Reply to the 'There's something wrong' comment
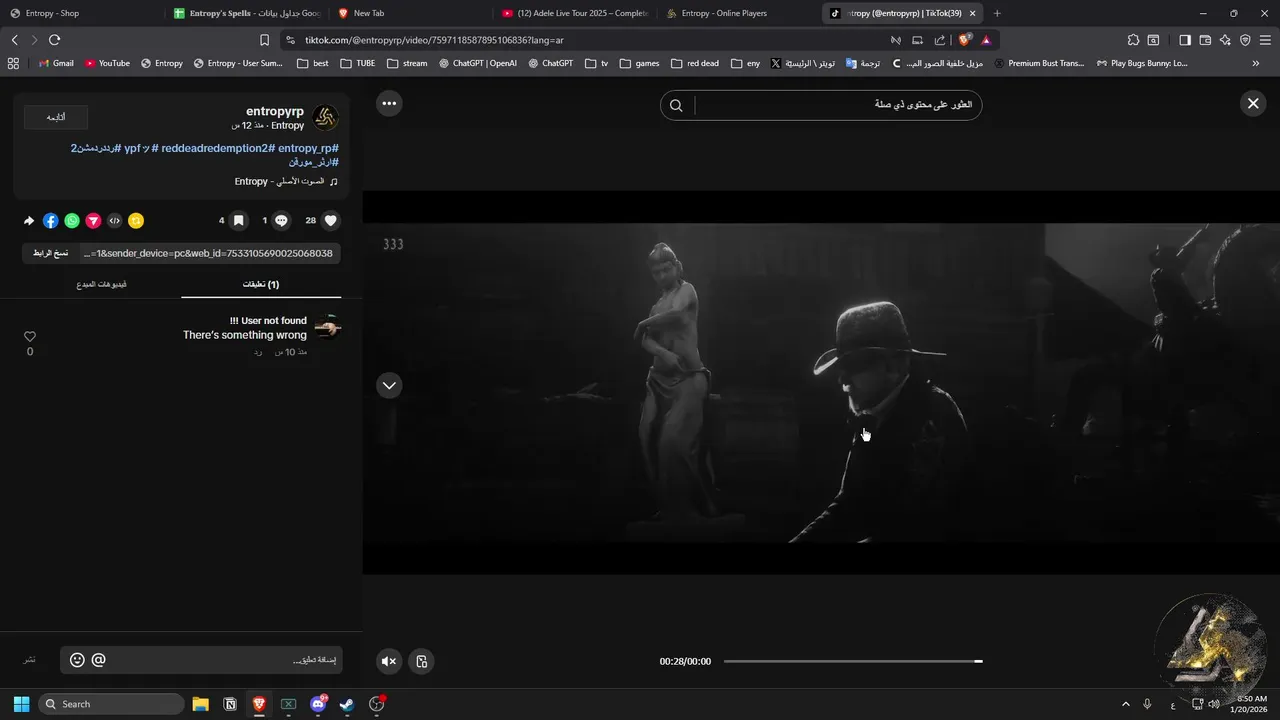 tap(257, 352)
